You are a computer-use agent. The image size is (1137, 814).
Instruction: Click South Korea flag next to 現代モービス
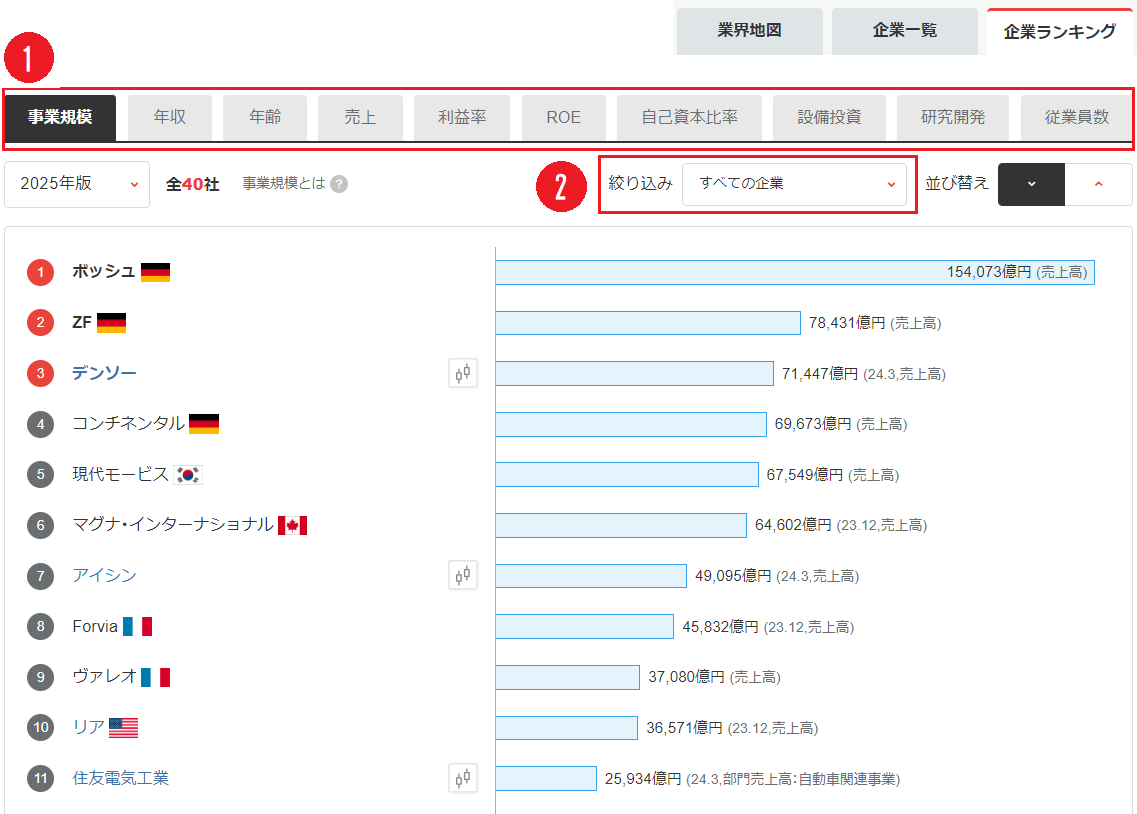click(x=189, y=475)
